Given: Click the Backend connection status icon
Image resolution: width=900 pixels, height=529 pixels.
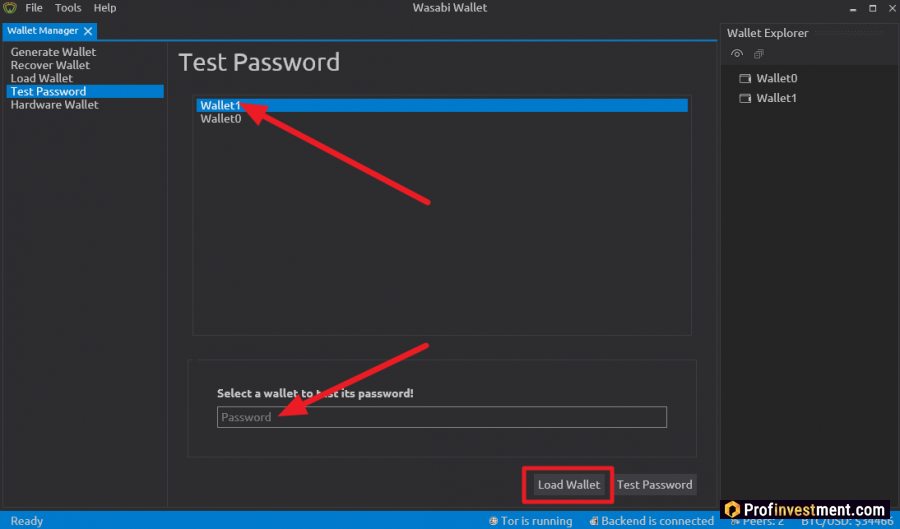Looking at the screenshot, I should click(594, 521).
